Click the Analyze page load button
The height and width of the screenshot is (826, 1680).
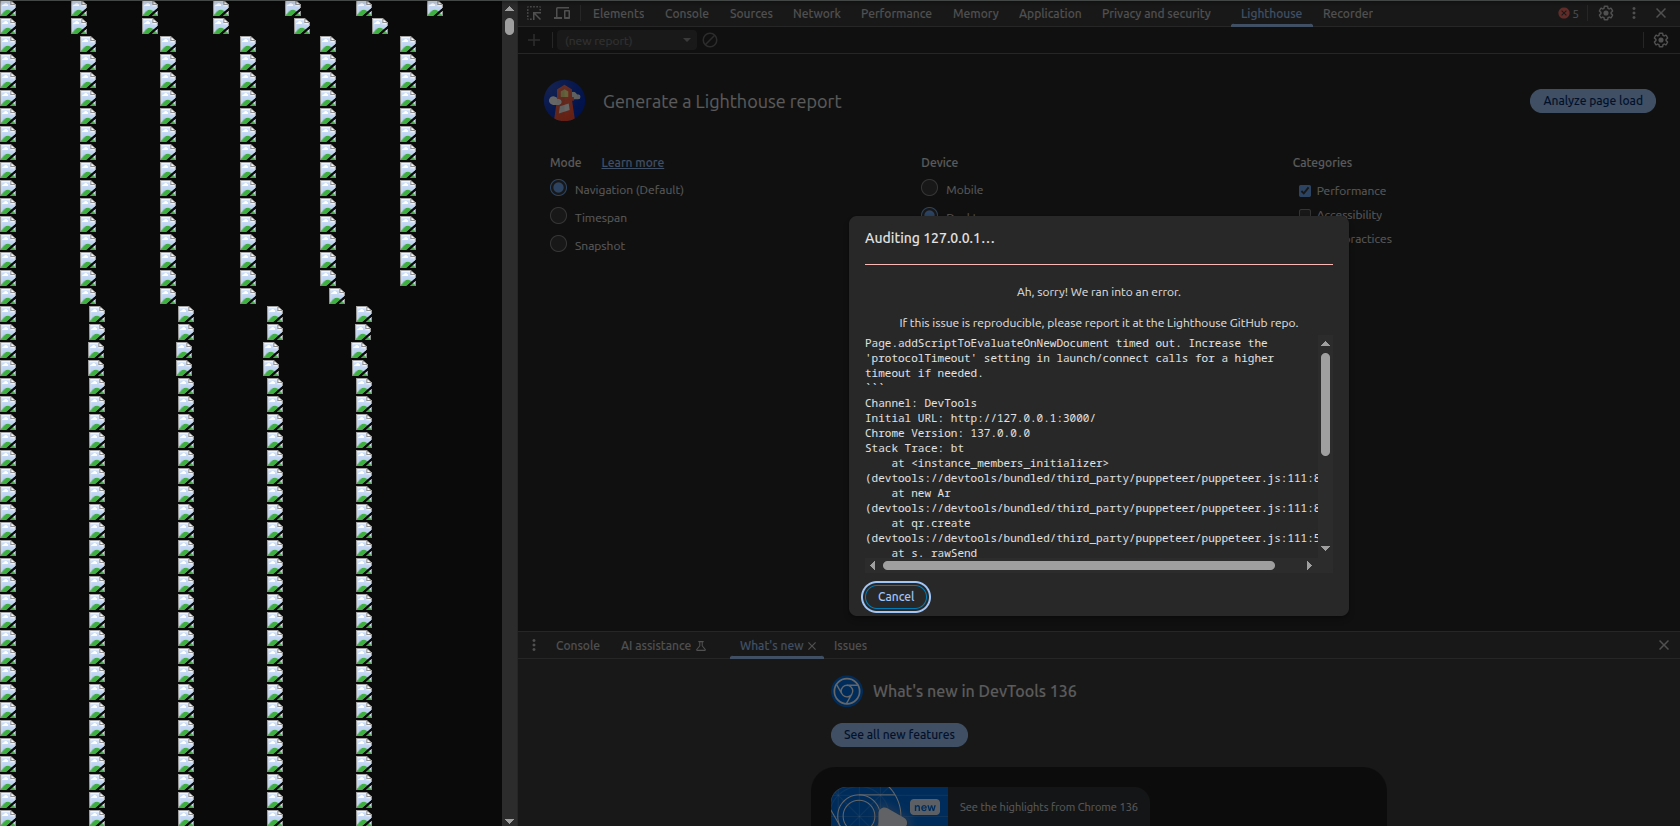pos(1593,100)
